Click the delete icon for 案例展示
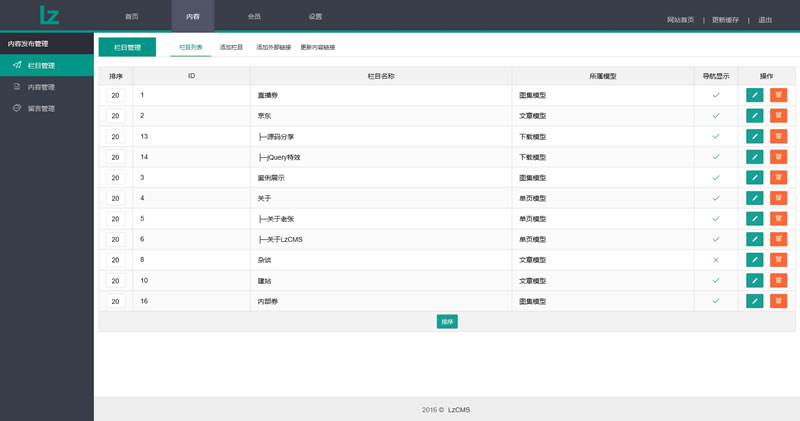Viewport: 800px width, 421px height. tap(778, 177)
